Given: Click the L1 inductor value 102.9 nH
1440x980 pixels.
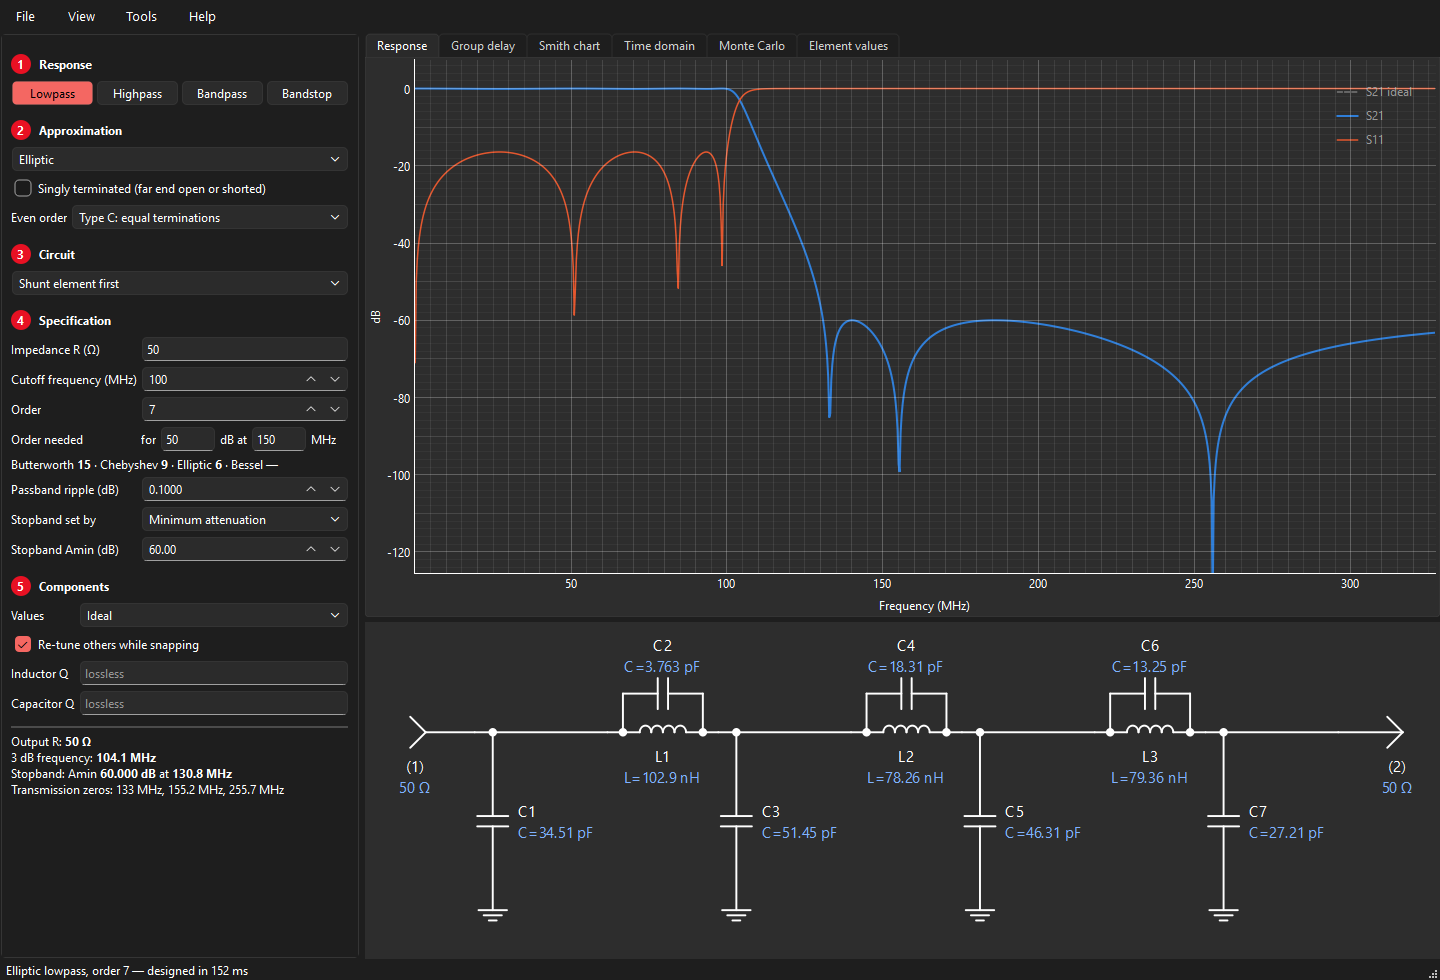Looking at the screenshot, I should pyautogui.click(x=662, y=778).
